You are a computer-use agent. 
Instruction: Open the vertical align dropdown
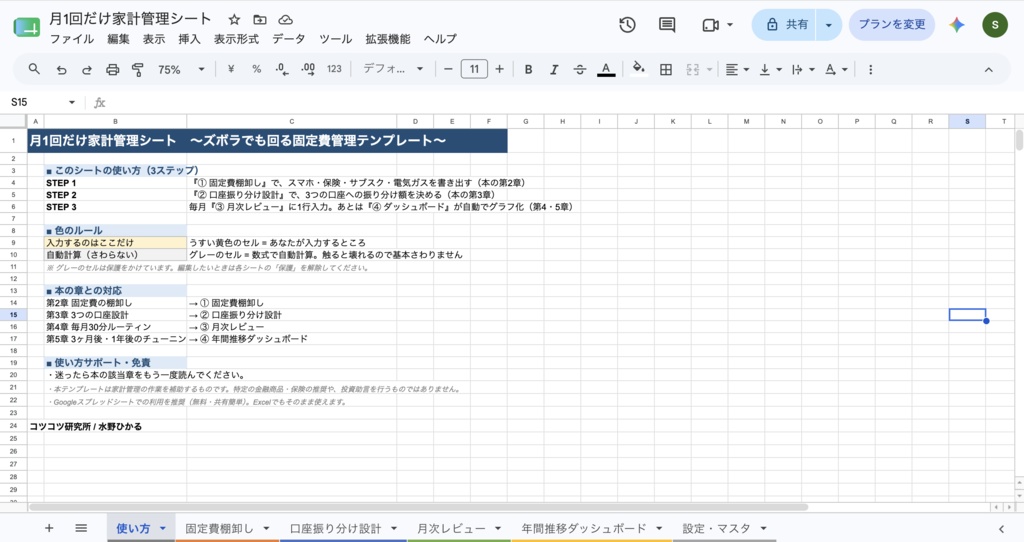click(771, 69)
